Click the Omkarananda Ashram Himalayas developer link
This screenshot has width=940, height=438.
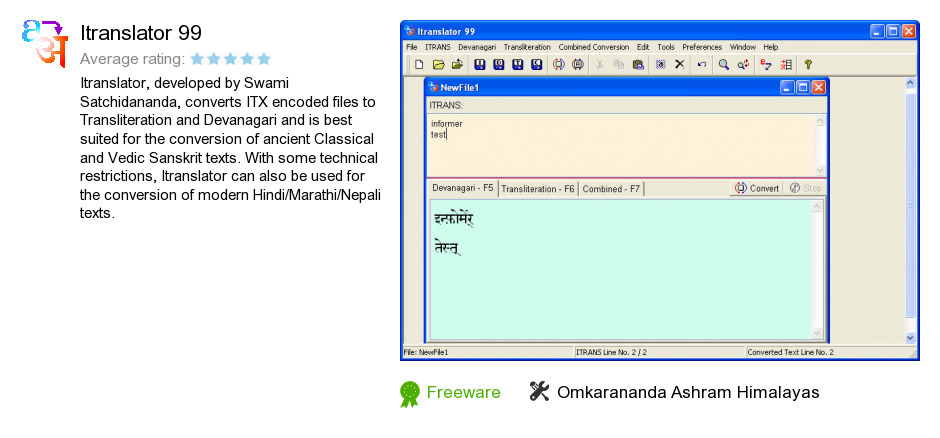688,392
